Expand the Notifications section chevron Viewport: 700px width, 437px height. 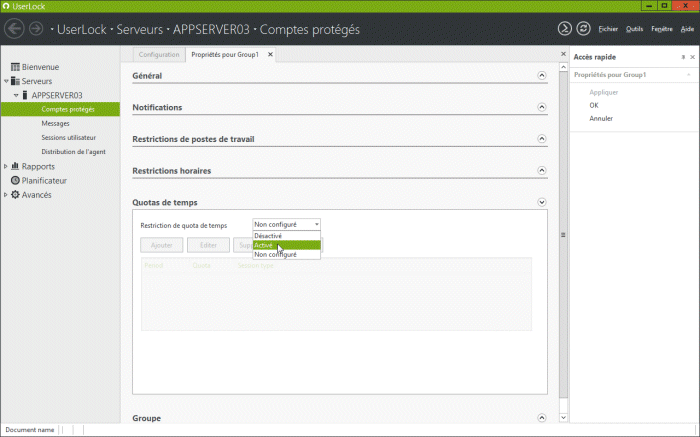[x=542, y=107]
